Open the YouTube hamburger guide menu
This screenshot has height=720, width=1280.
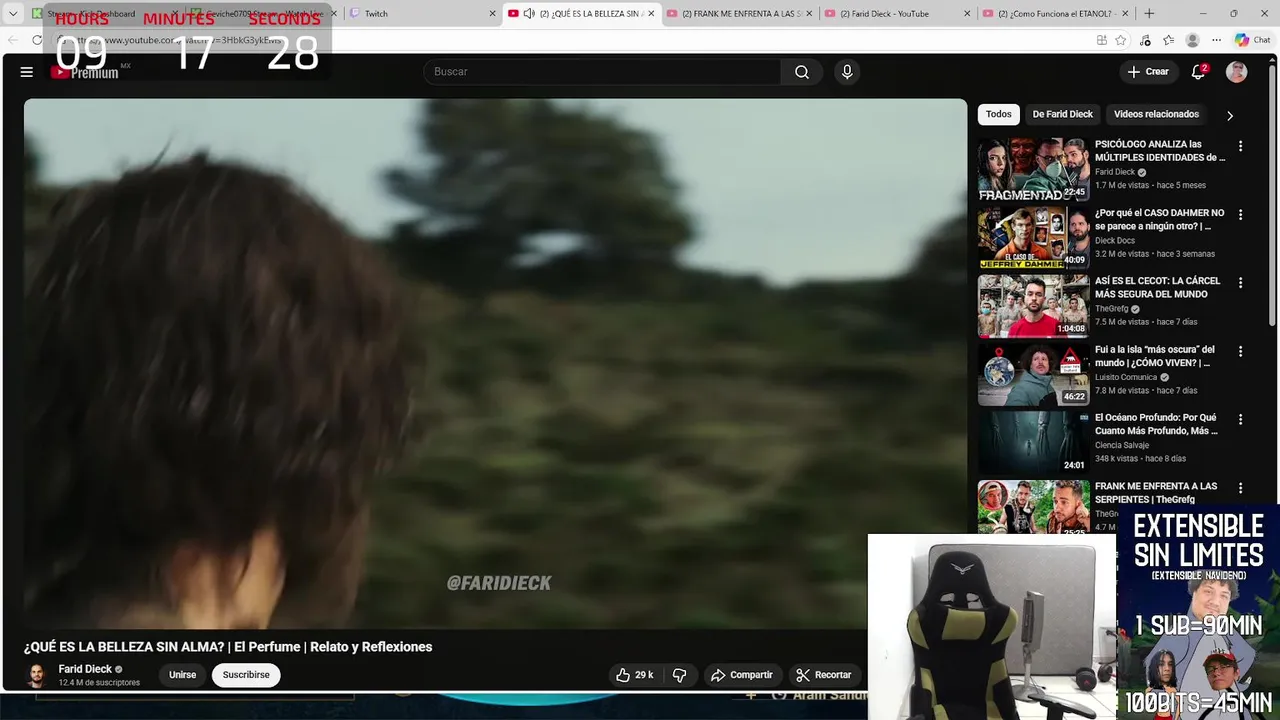pyautogui.click(x=27, y=72)
